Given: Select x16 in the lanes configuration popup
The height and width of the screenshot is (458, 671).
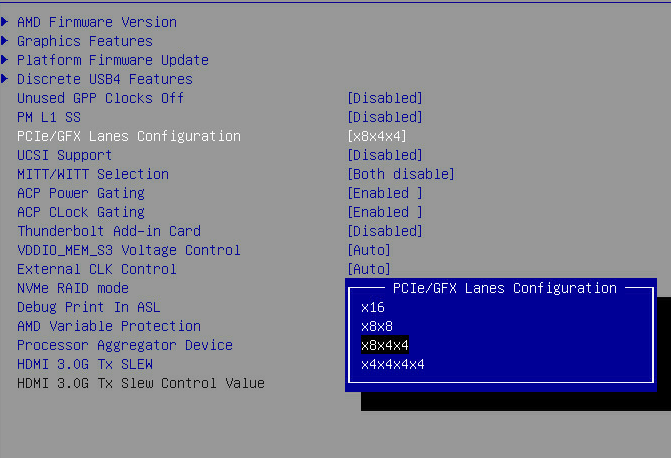Looking at the screenshot, I should [373, 307].
